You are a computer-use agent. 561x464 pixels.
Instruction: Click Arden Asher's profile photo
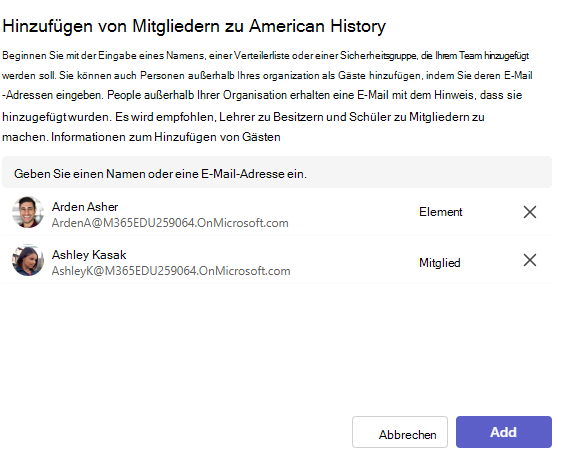pos(28,212)
